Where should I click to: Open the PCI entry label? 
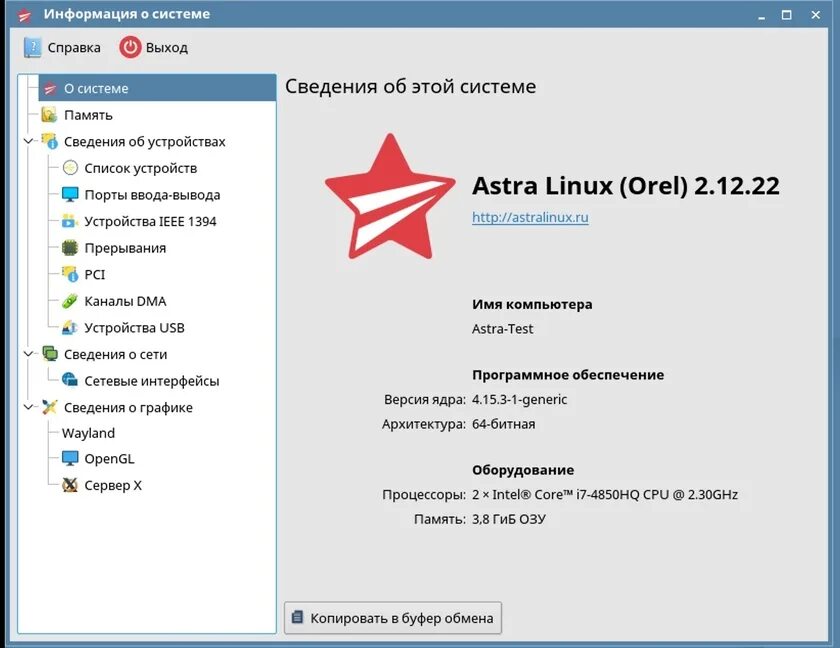click(x=95, y=274)
